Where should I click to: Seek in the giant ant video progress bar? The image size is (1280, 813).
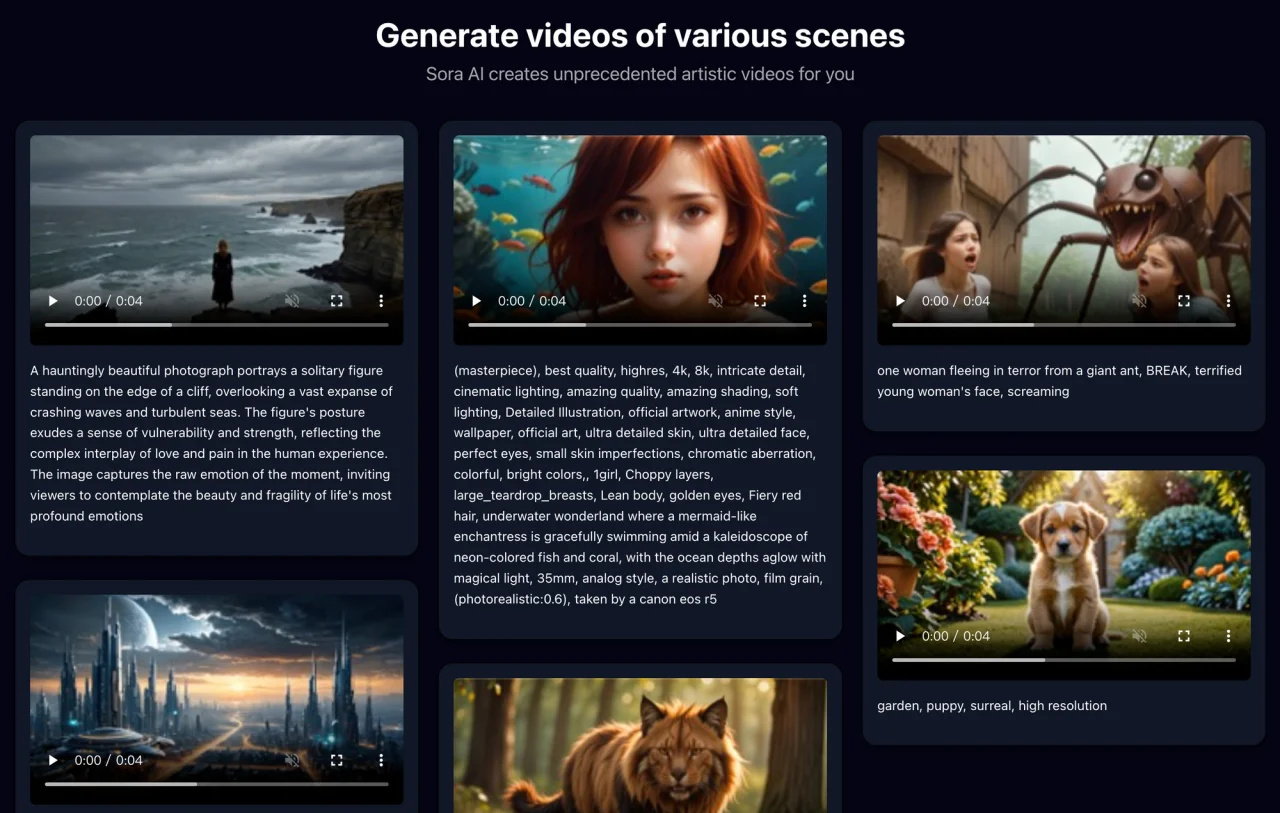pyautogui.click(x=1064, y=325)
